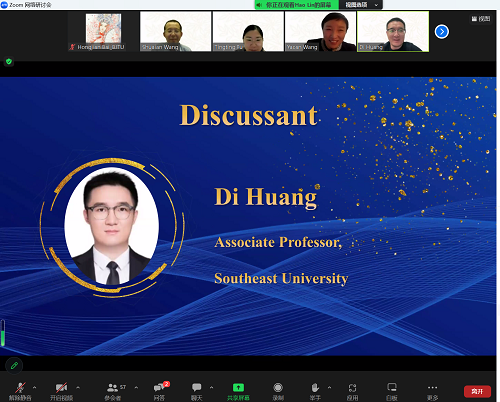Click the green Share Screen button (共享屏幕)
Screen dimensions: 500x402
[x=238, y=391]
